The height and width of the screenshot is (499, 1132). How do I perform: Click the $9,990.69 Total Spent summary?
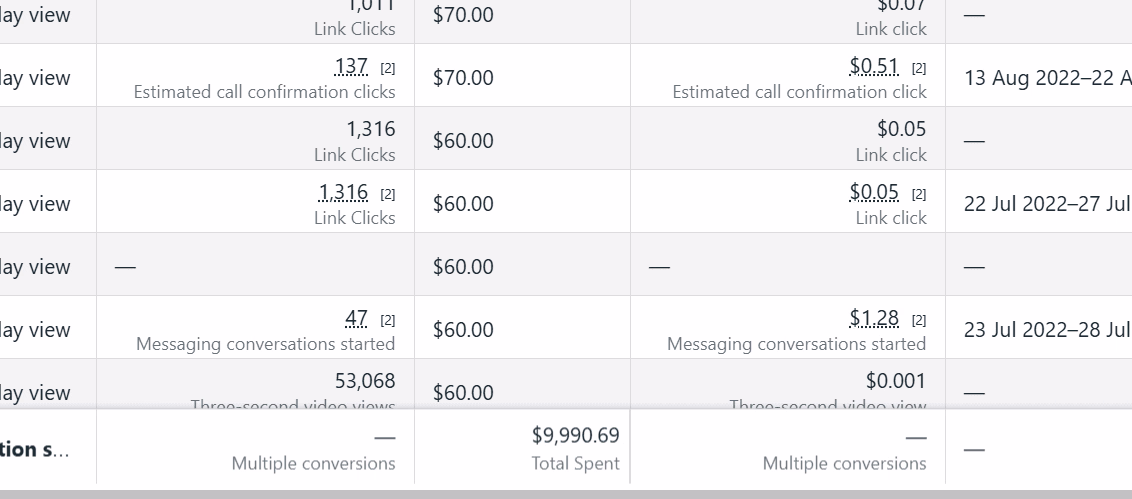pos(575,436)
